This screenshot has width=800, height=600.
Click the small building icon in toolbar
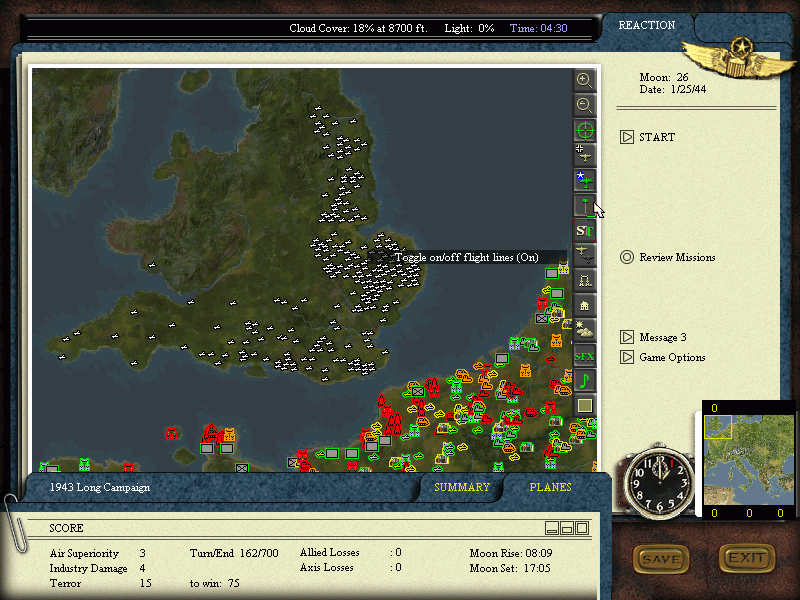(x=585, y=305)
